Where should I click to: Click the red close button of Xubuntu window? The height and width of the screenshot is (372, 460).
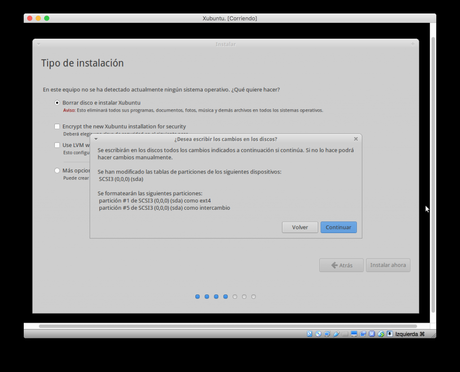(30, 18)
